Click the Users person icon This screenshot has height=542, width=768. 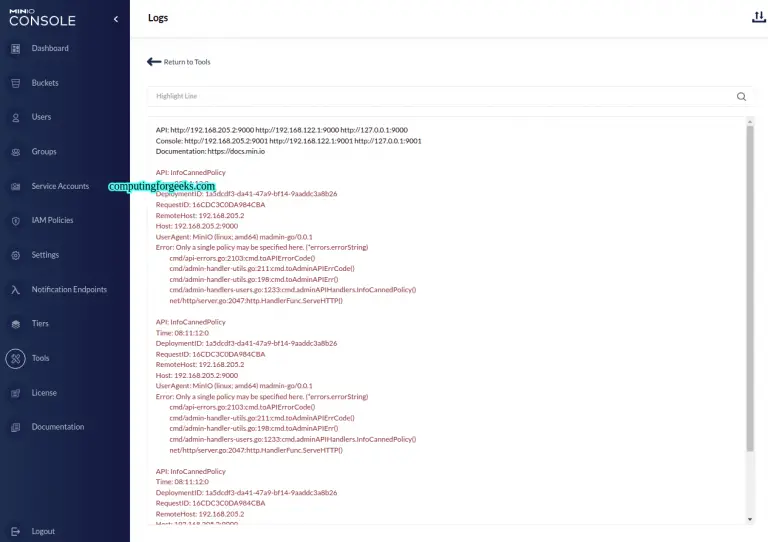pos(16,118)
